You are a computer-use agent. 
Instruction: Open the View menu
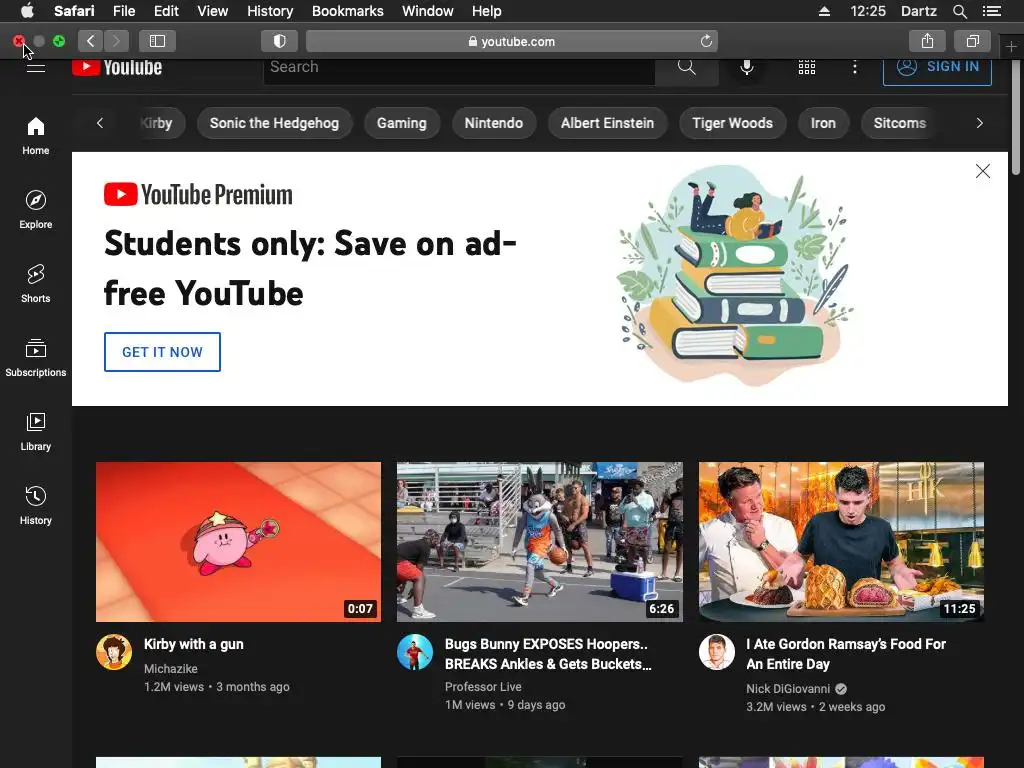(x=213, y=11)
